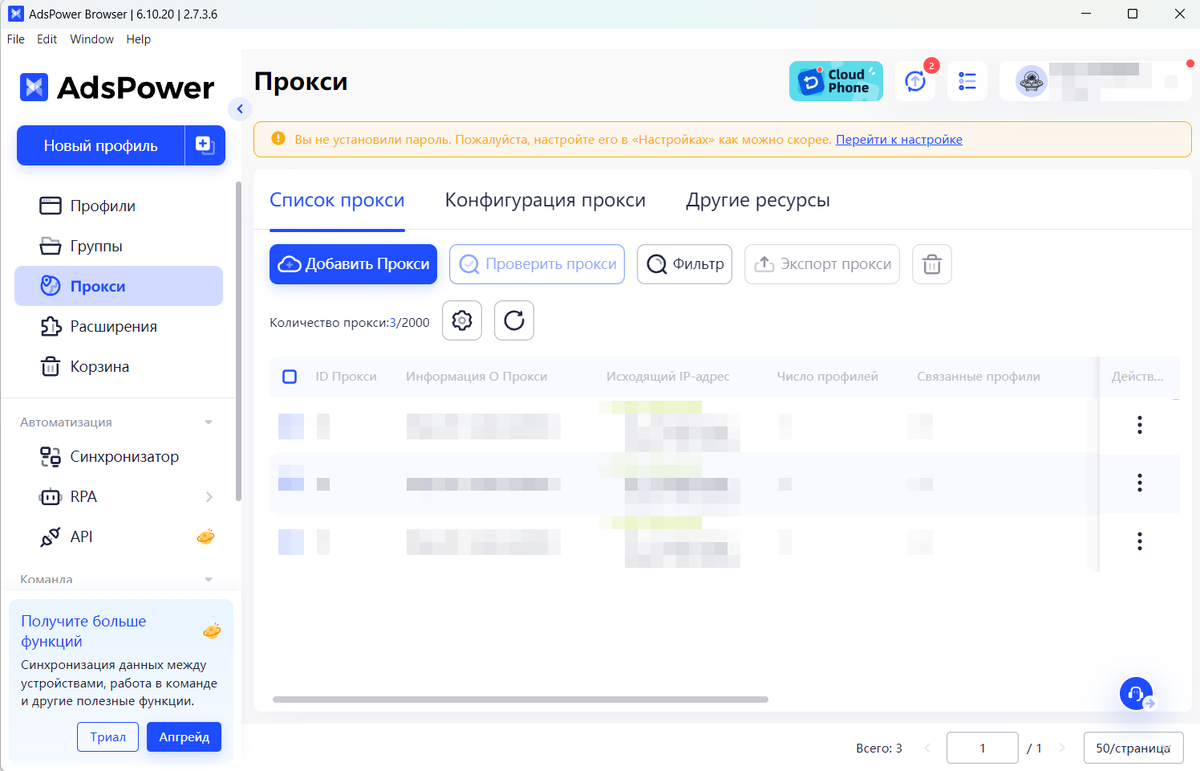The height and width of the screenshot is (771, 1200).
Task: Click the Триал button
Action: (x=108, y=737)
